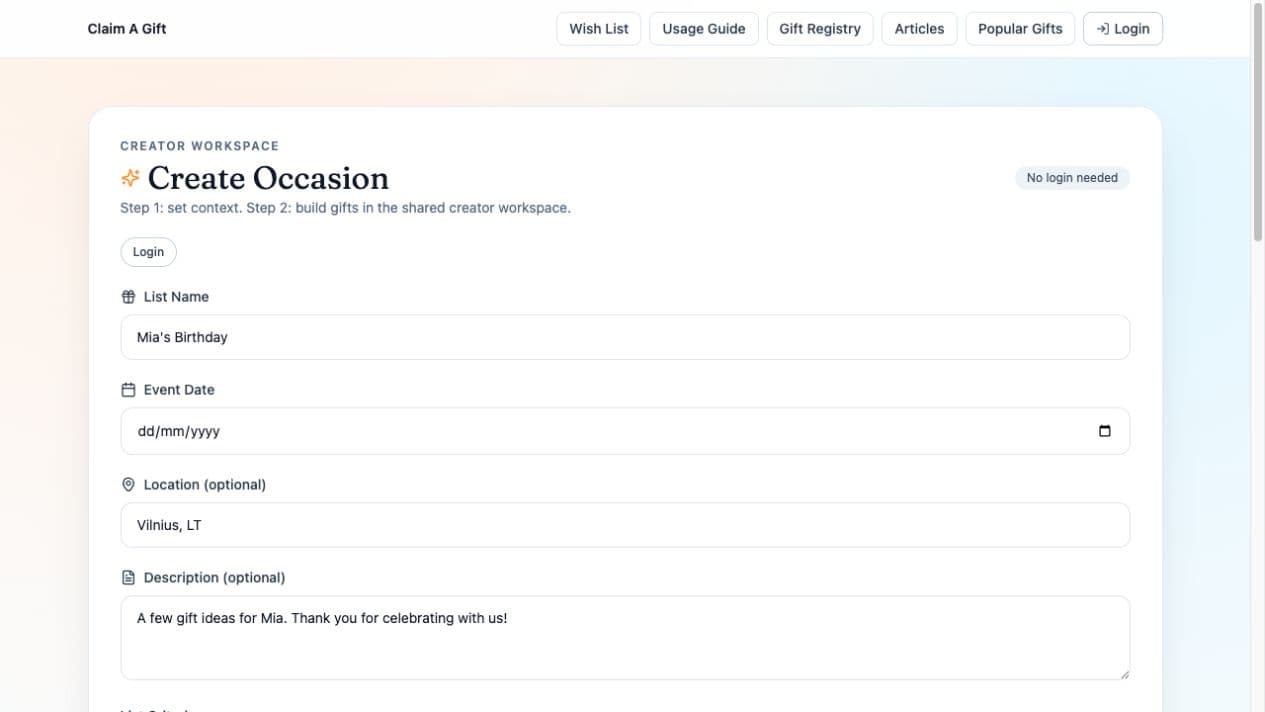Click the calendar icon beside Event Date label
Screen dimensions: 1265x712
(128, 390)
